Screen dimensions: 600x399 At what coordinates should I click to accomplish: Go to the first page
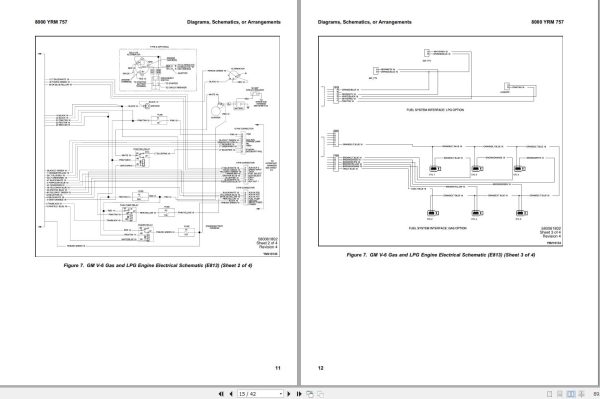pyautogui.click(x=221, y=394)
